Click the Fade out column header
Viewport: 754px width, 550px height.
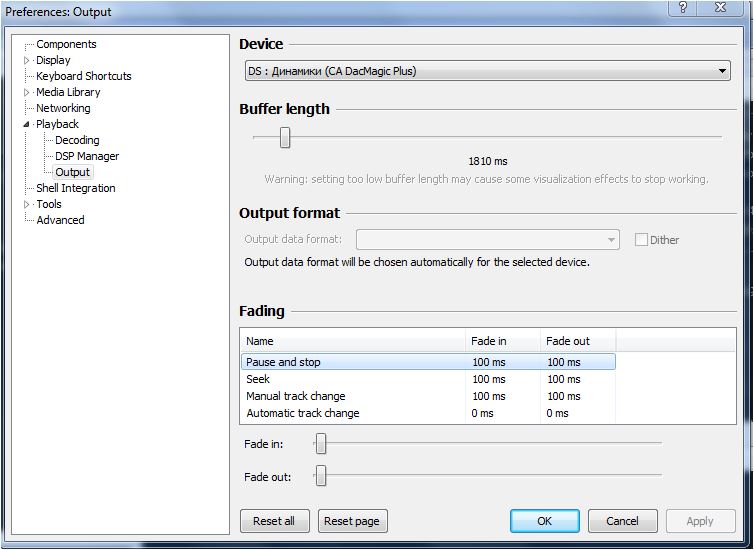(x=567, y=341)
